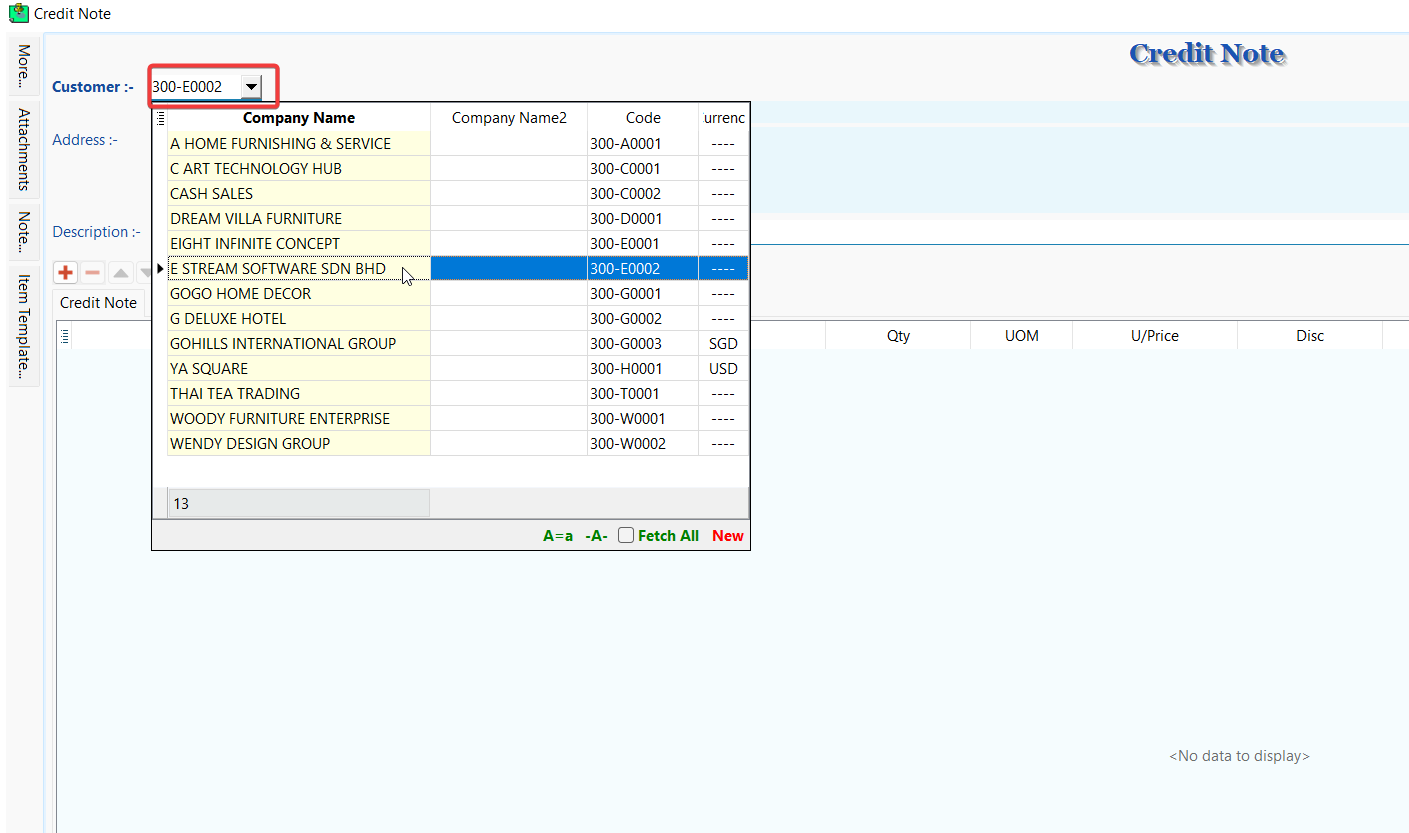Toggle the -A- match option
This screenshot has width=1409, height=833.
[596, 536]
